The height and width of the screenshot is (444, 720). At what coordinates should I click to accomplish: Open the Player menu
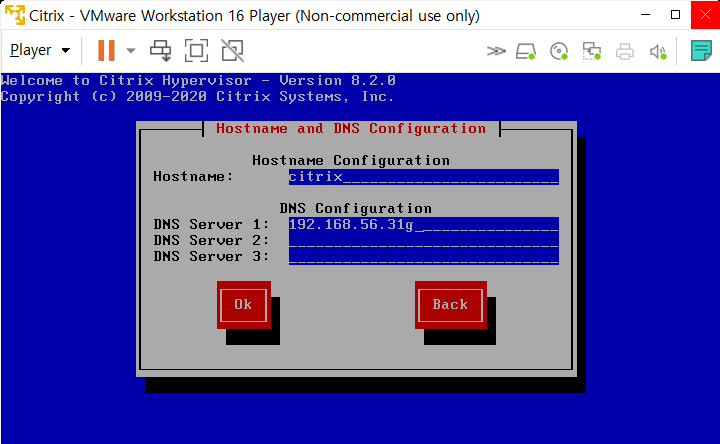pos(40,50)
